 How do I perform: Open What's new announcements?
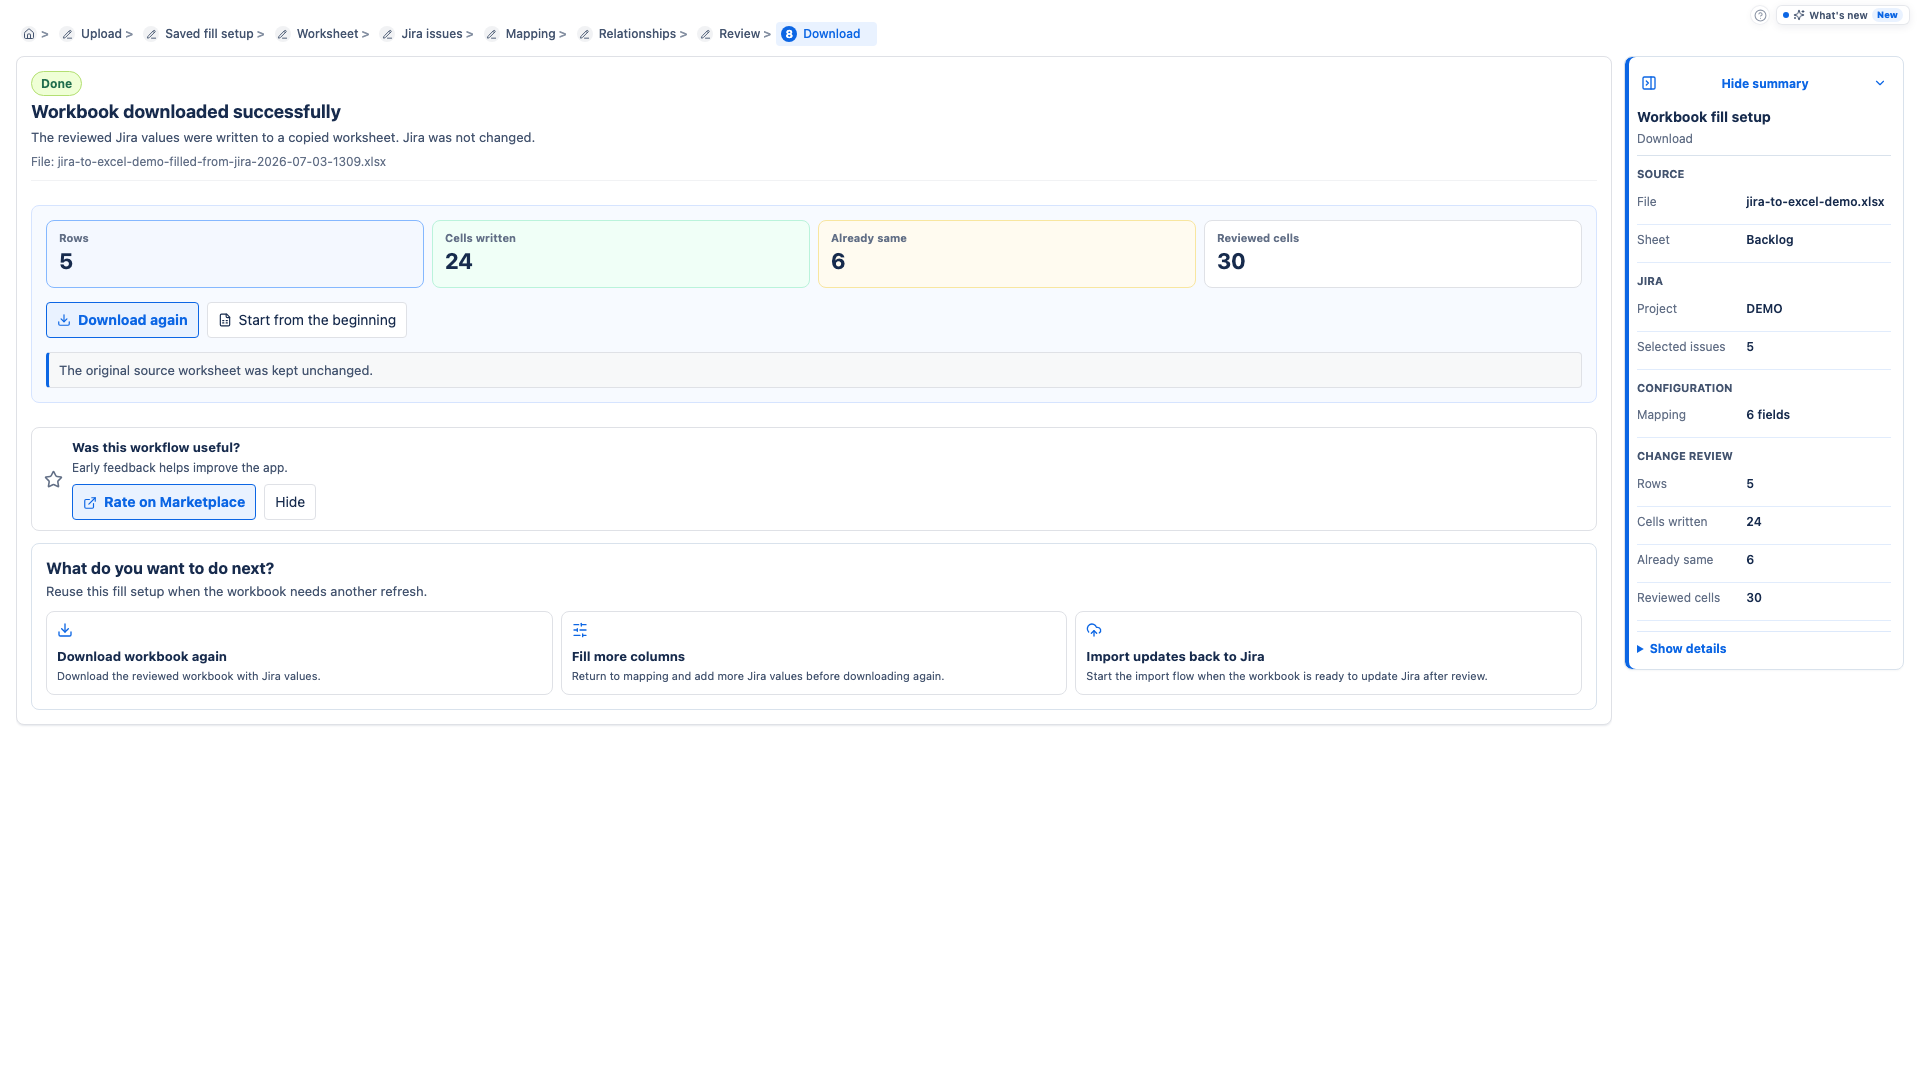(x=1842, y=15)
